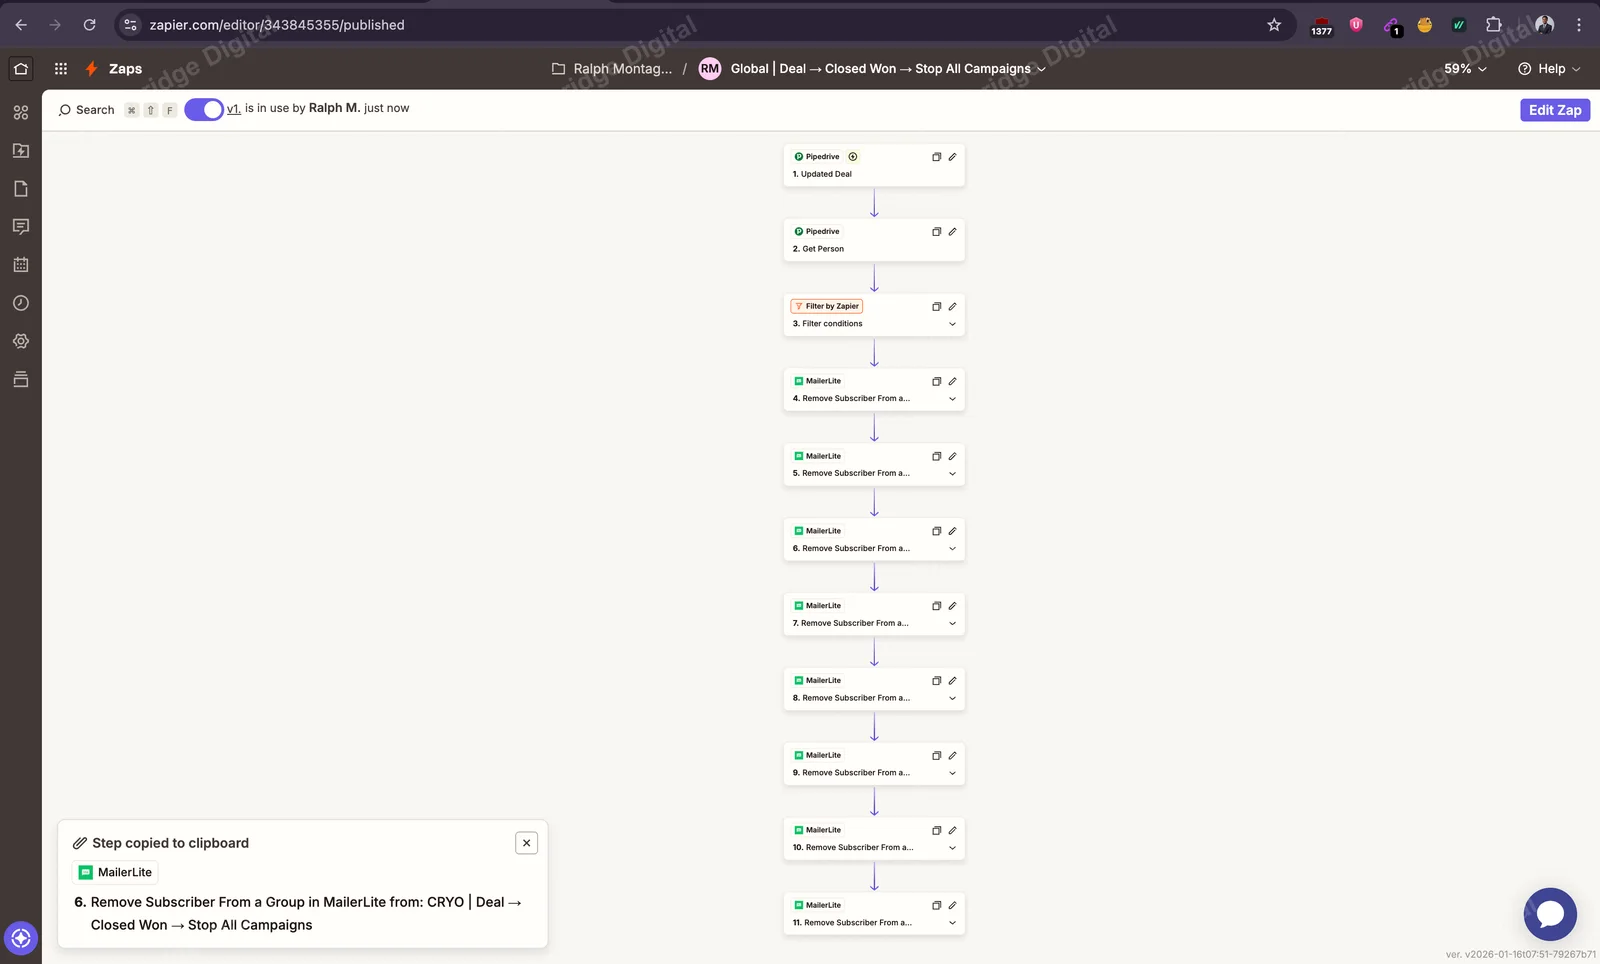Edit step 10 Remove Subscriber pencil icon
The image size is (1600, 964).
(x=952, y=830)
